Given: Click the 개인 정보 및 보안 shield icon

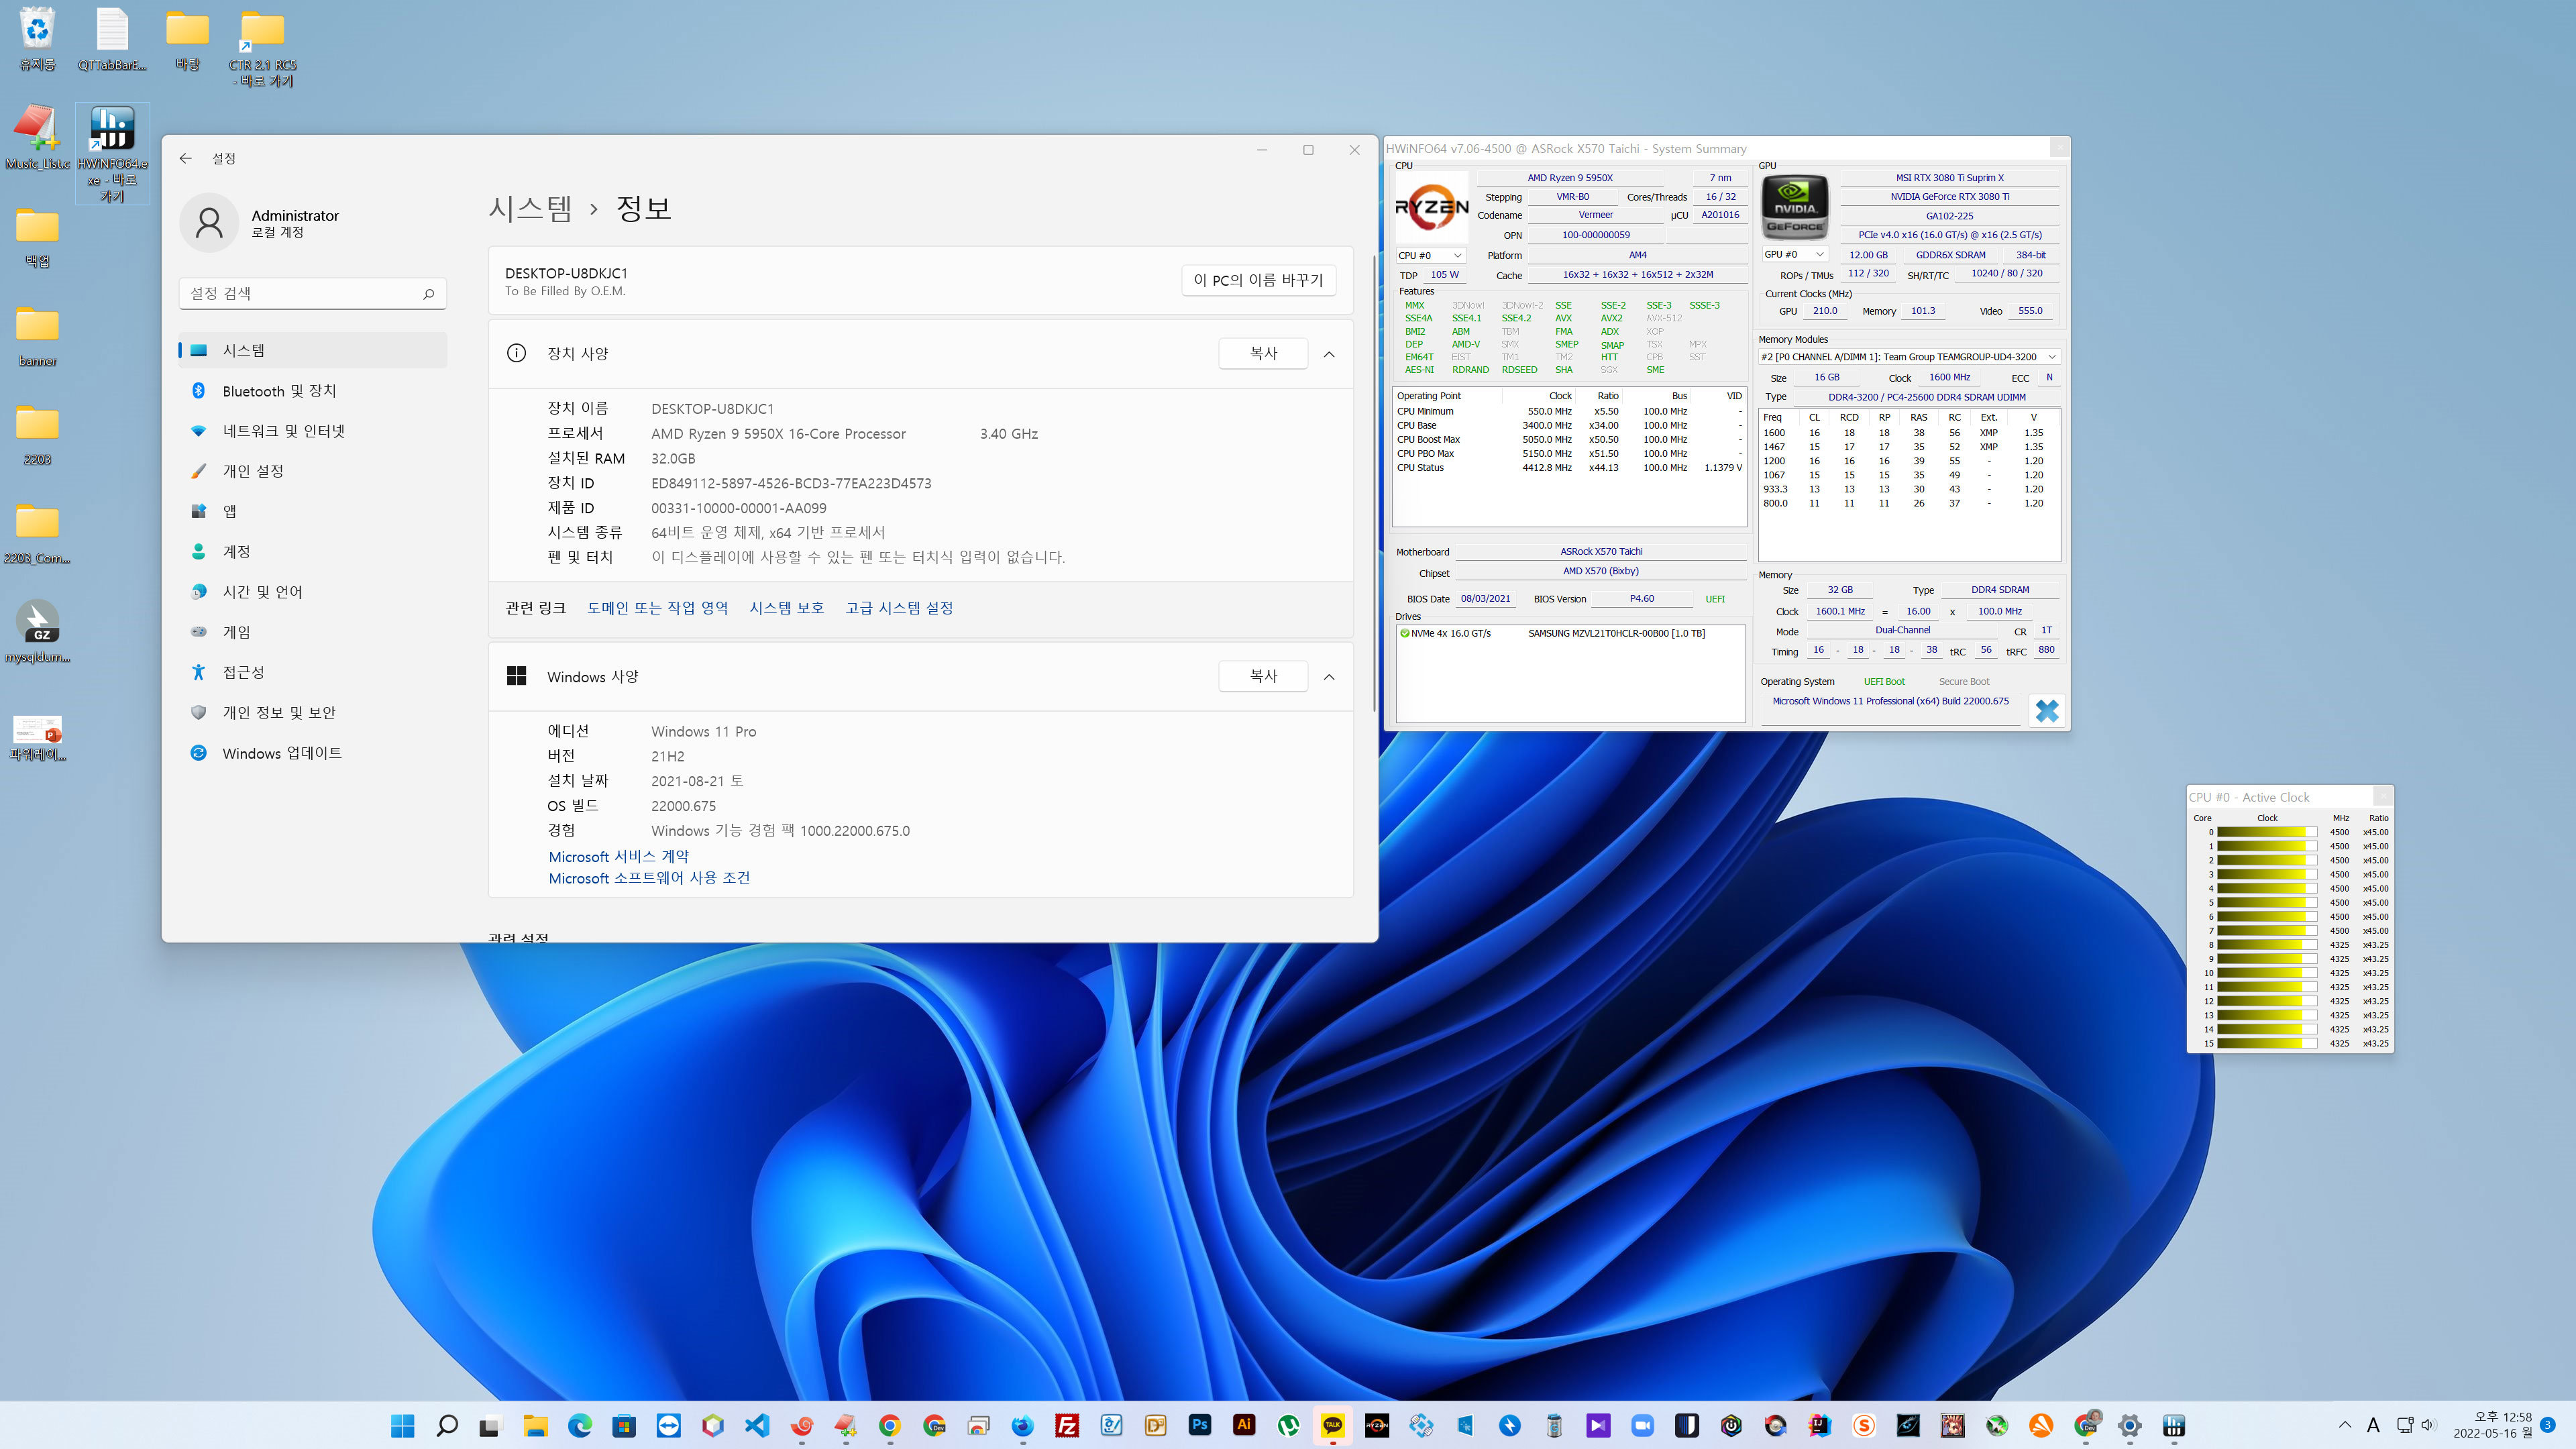Looking at the screenshot, I should click(198, 712).
